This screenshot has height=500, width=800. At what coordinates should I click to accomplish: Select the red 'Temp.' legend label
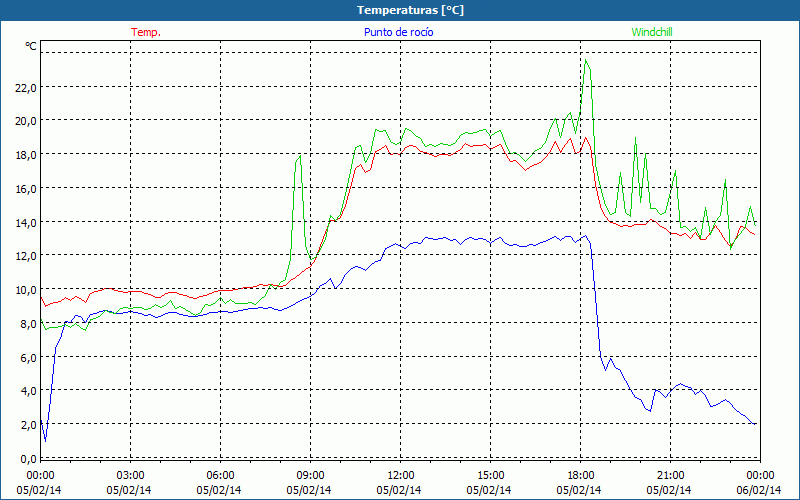146,32
